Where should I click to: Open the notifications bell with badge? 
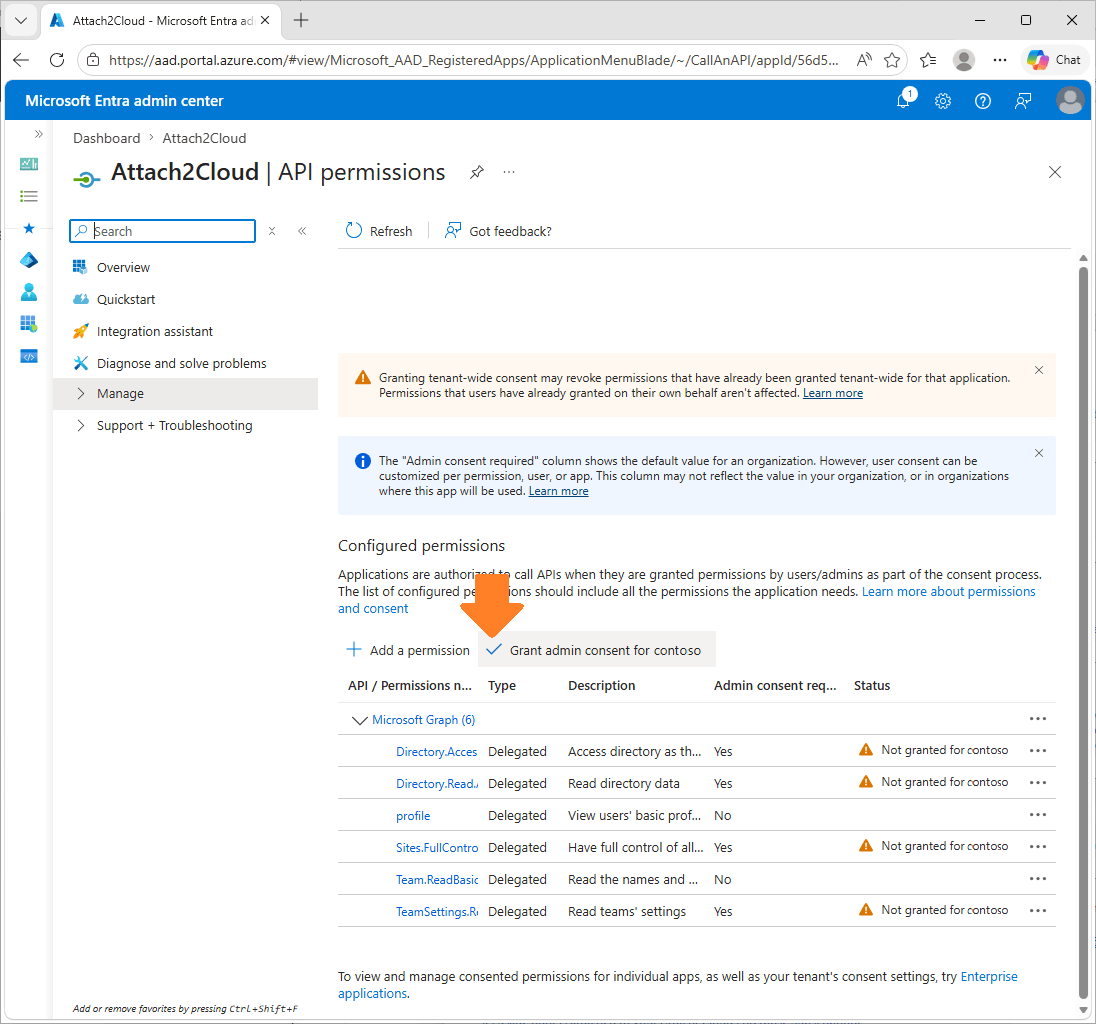(x=903, y=100)
